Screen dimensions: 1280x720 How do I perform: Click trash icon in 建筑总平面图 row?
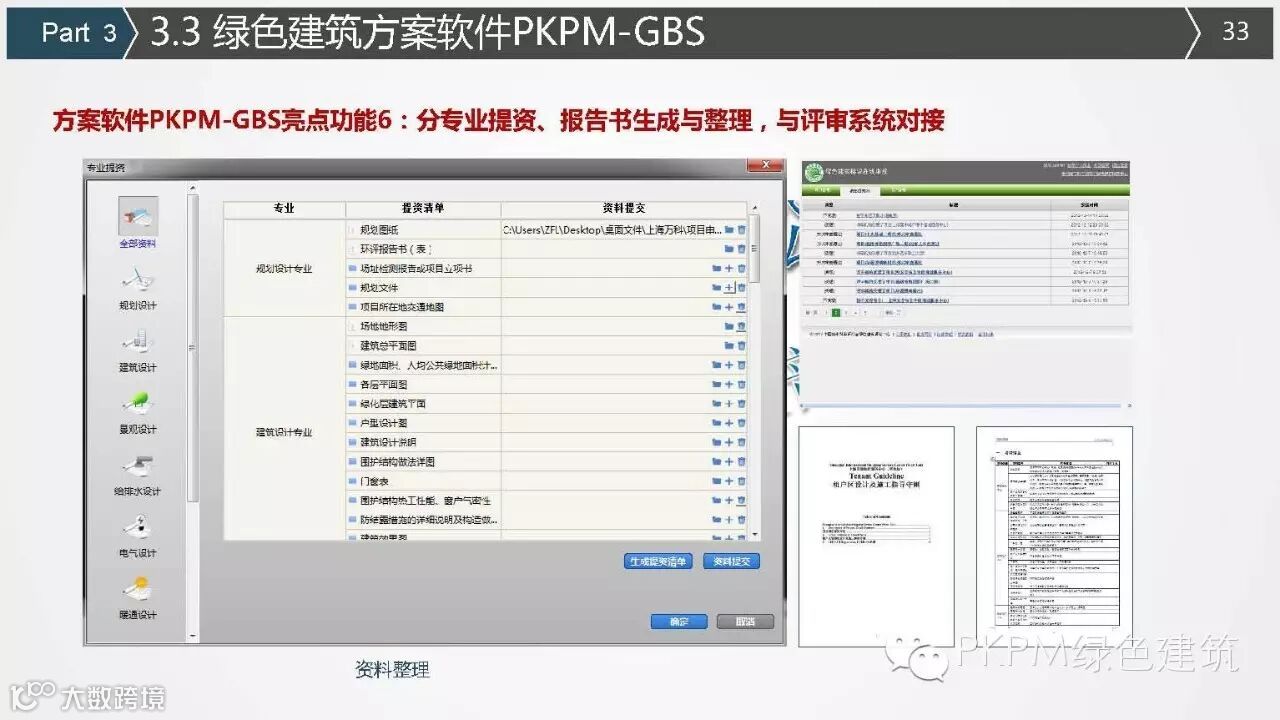[741, 346]
